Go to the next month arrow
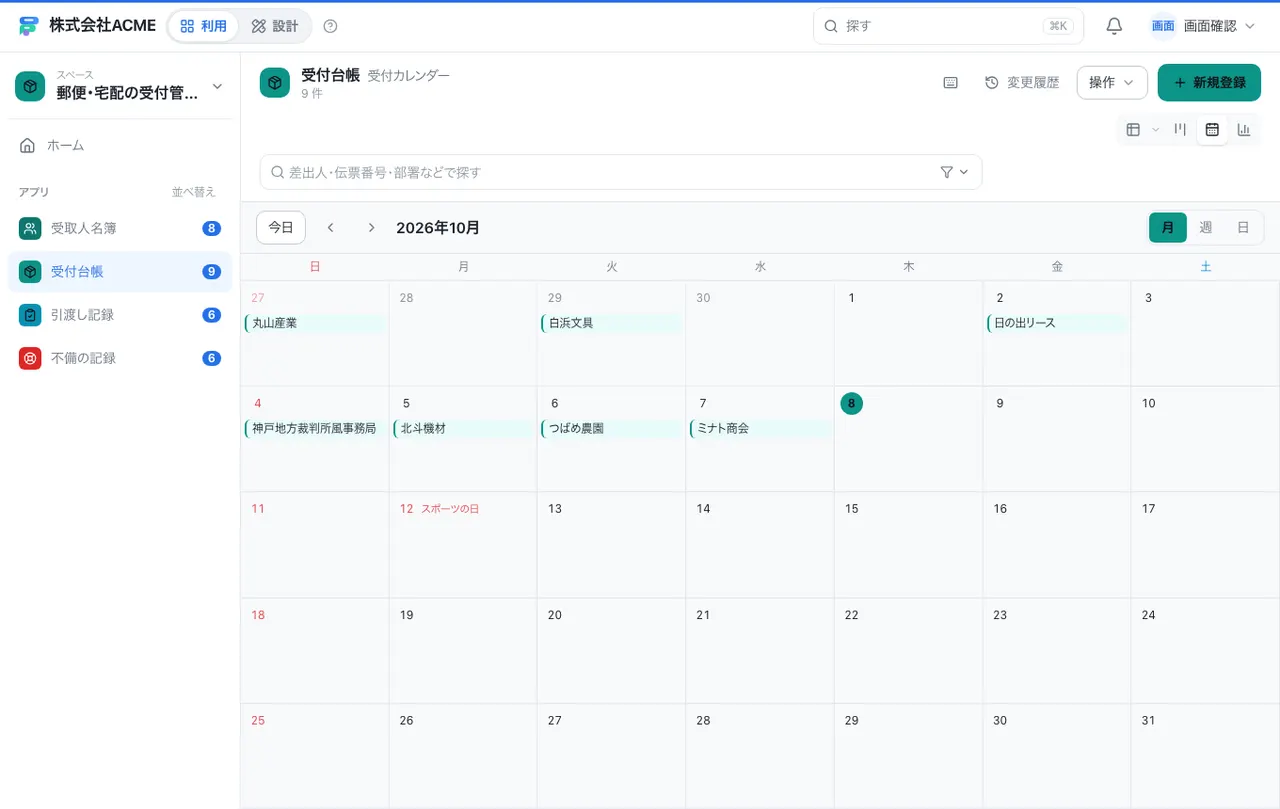 pos(371,228)
